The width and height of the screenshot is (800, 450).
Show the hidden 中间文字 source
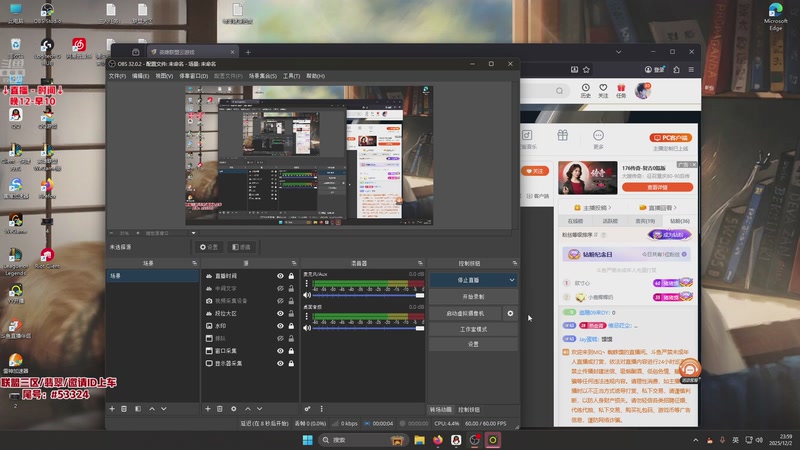pos(280,288)
